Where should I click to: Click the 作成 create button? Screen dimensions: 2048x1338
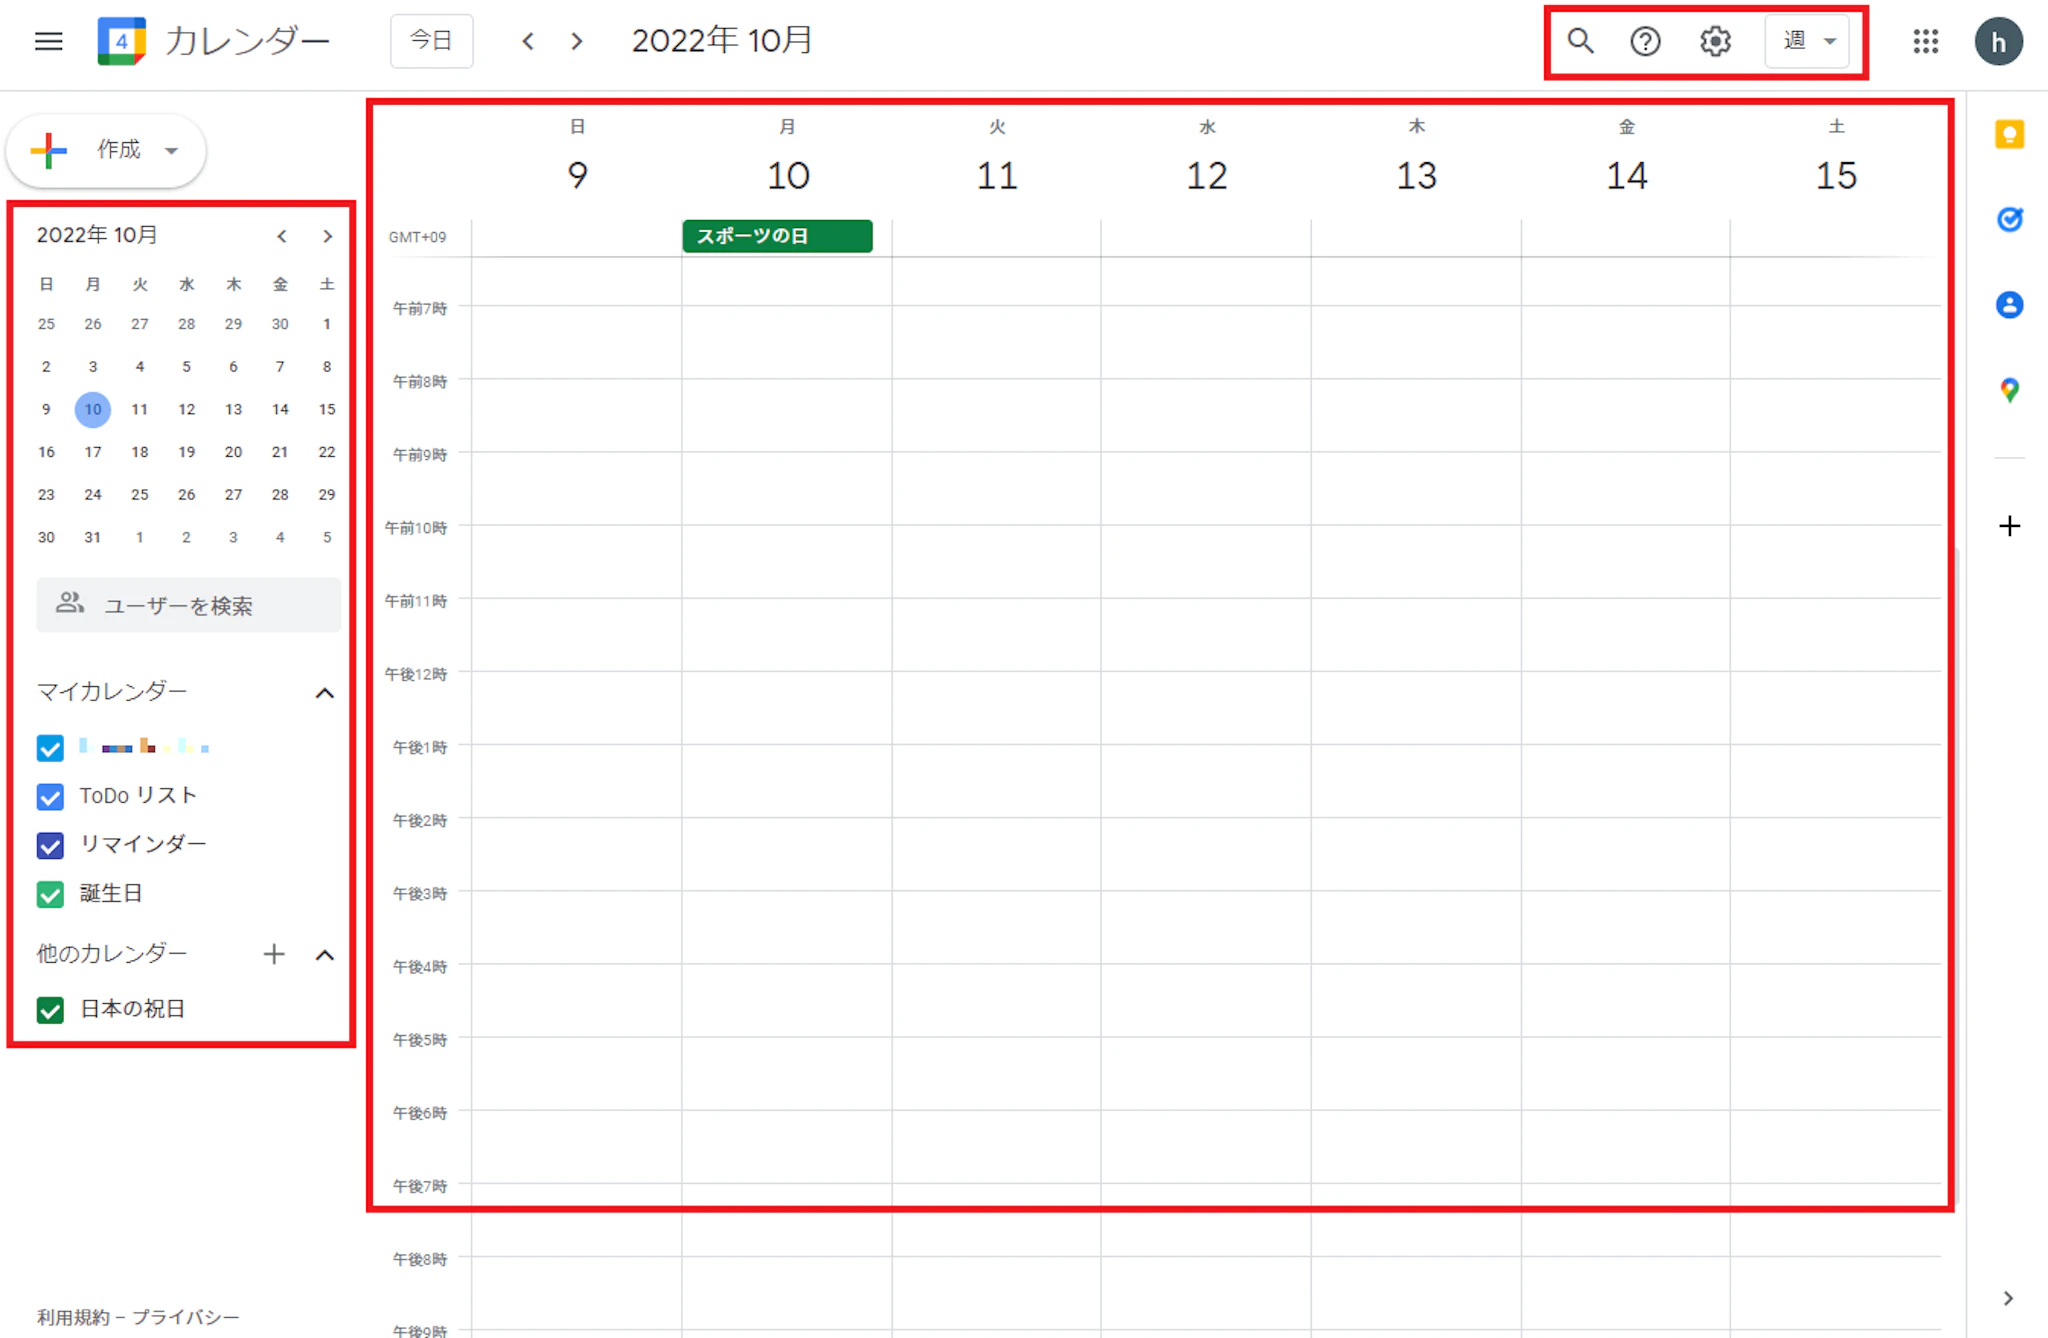tap(106, 150)
